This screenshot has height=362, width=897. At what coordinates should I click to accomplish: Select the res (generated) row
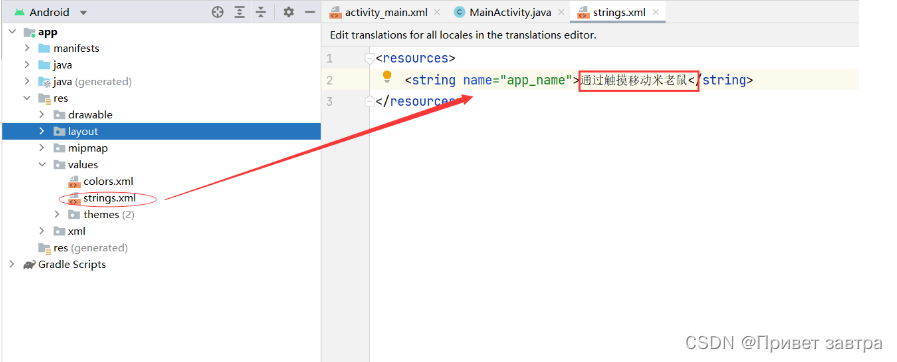tap(160, 248)
